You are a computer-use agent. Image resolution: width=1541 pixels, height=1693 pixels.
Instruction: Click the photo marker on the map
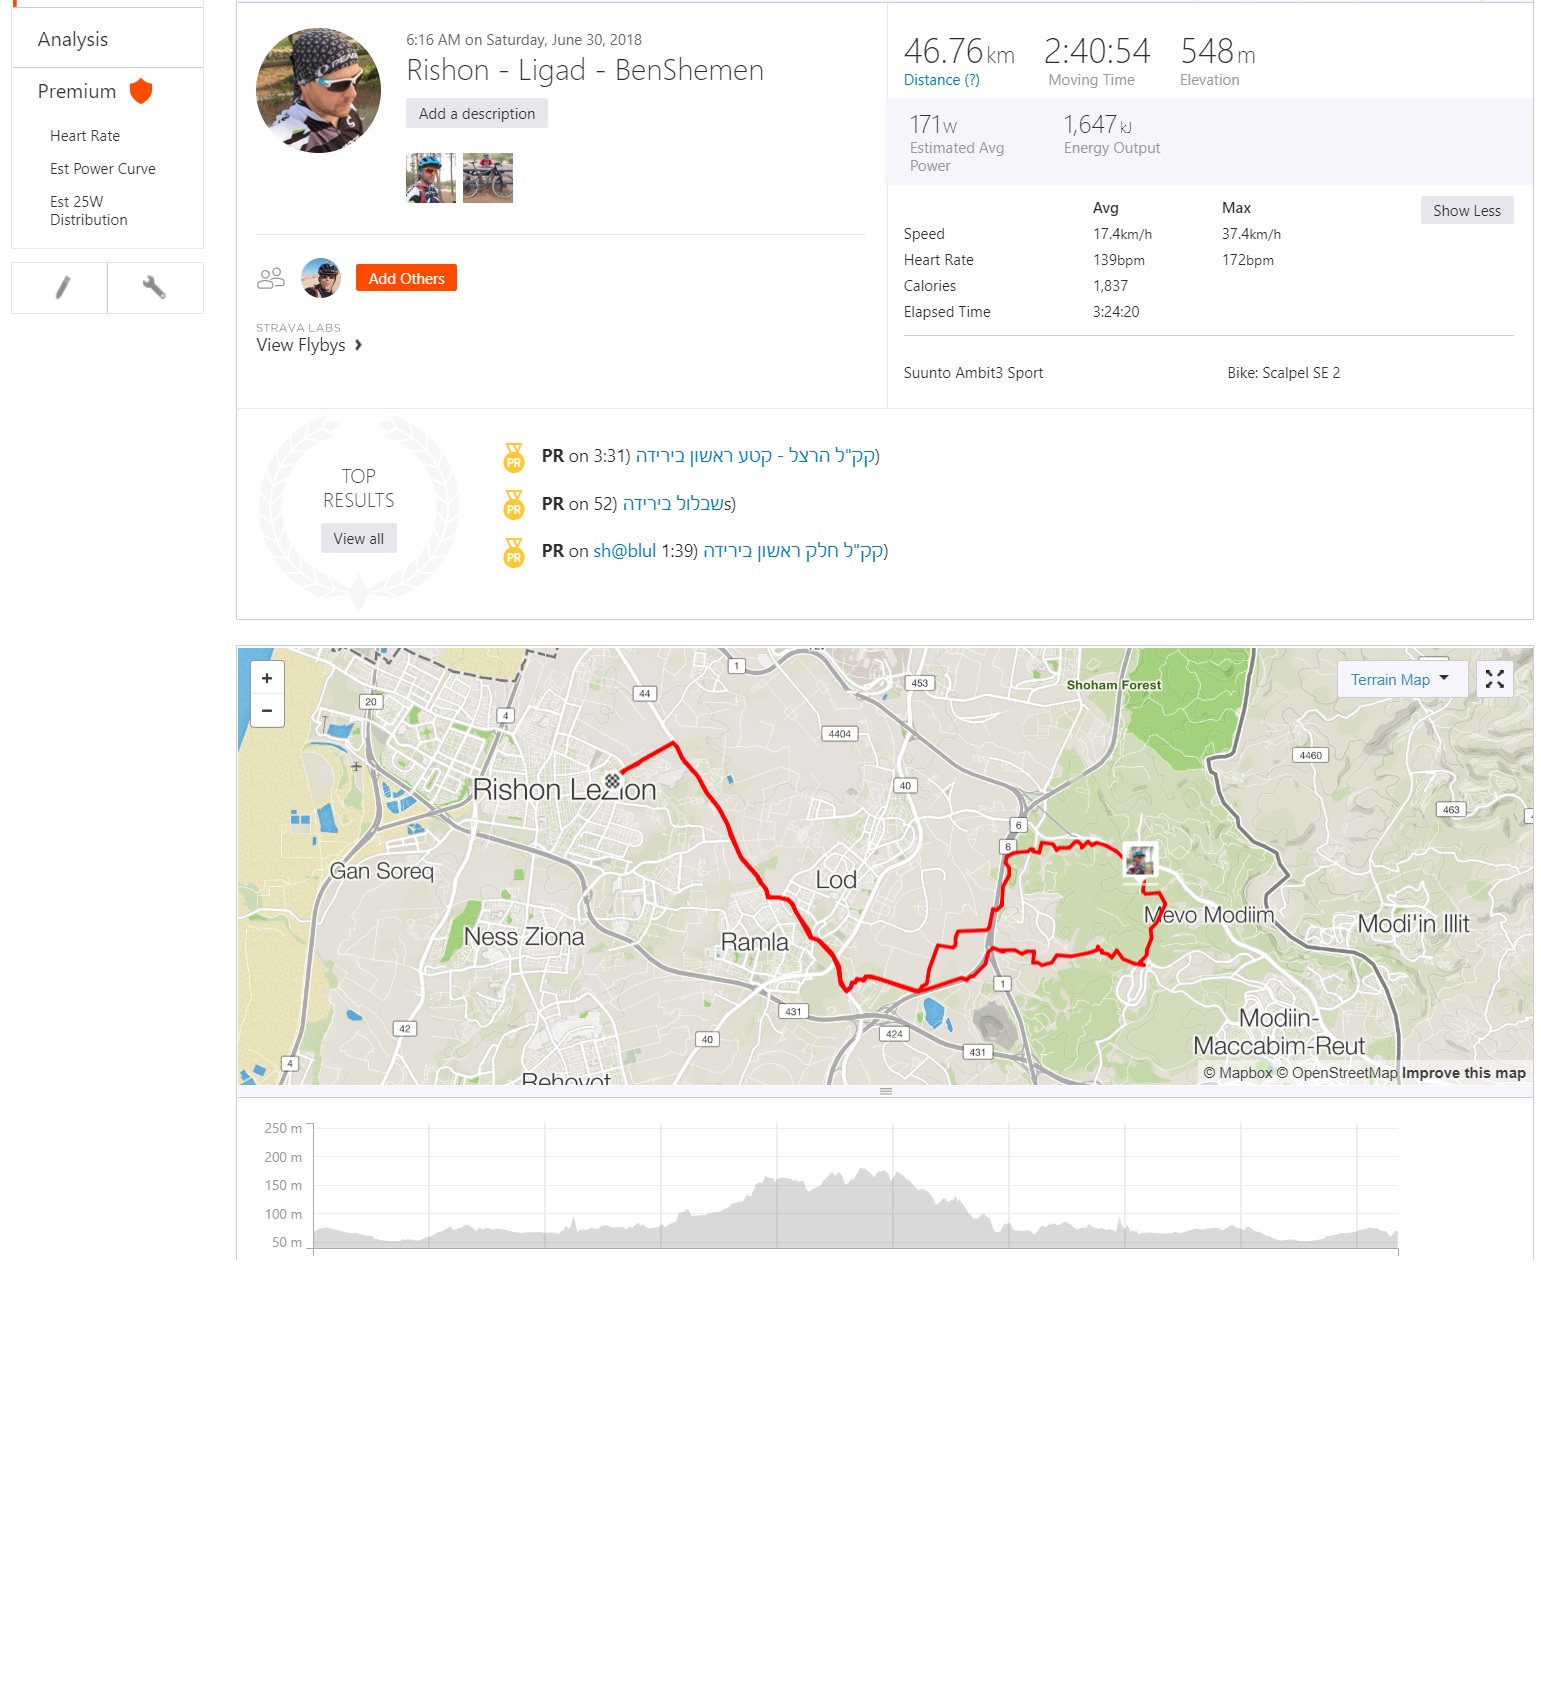(1139, 859)
